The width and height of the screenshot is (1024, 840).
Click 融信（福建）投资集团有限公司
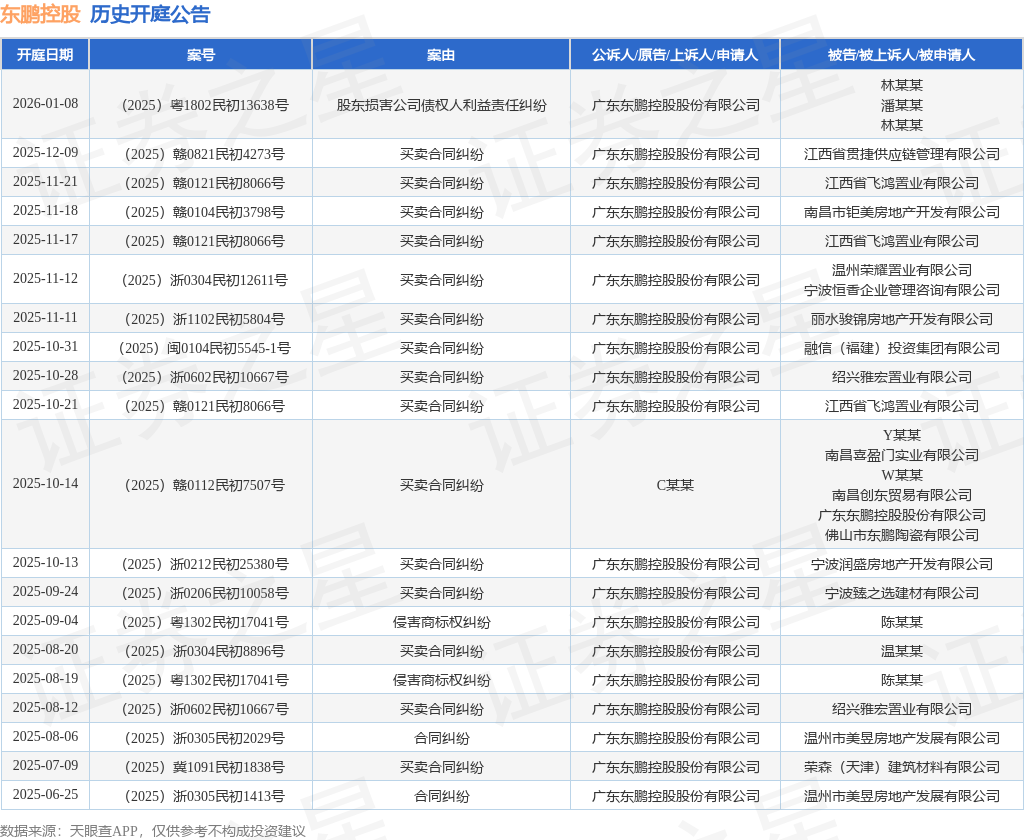click(x=902, y=348)
